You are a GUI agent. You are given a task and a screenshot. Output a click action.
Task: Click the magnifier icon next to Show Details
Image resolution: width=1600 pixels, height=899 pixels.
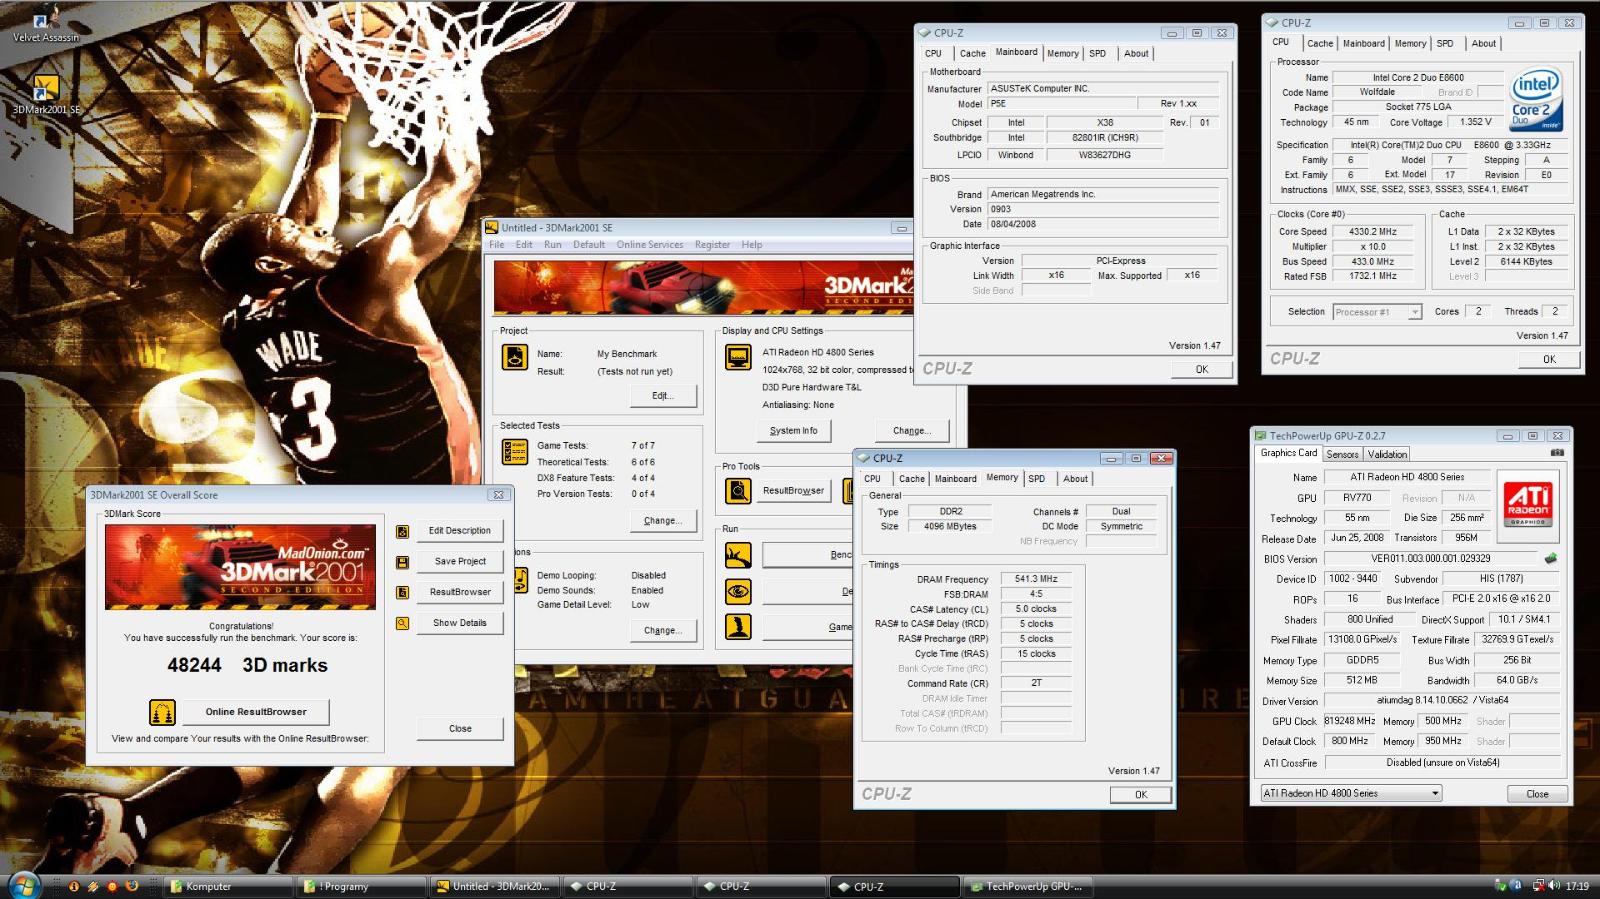[402, 623]
